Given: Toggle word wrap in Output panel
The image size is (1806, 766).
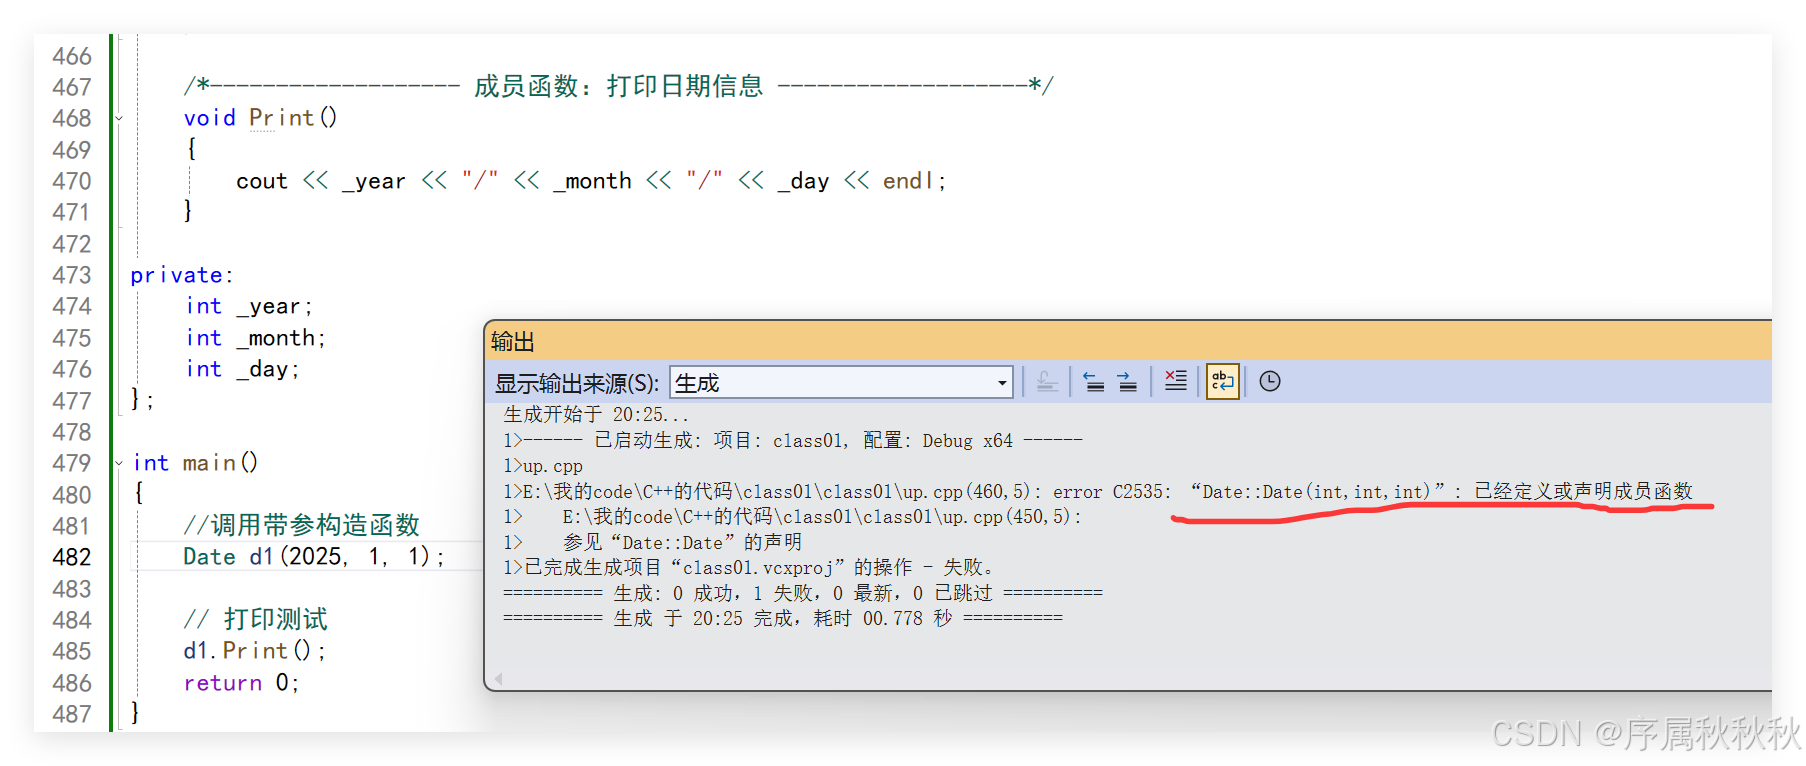Looking at the screenshot, I should (x=1222, y=381).
